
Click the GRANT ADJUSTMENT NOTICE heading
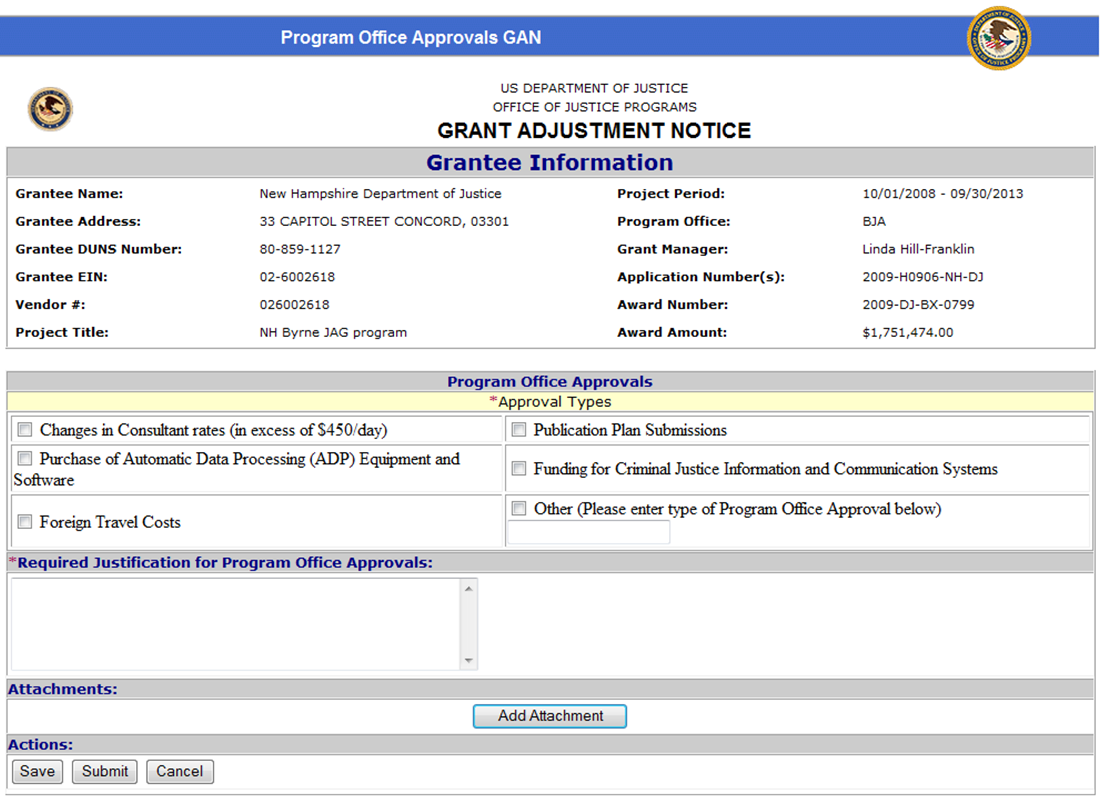click(594, 131)
